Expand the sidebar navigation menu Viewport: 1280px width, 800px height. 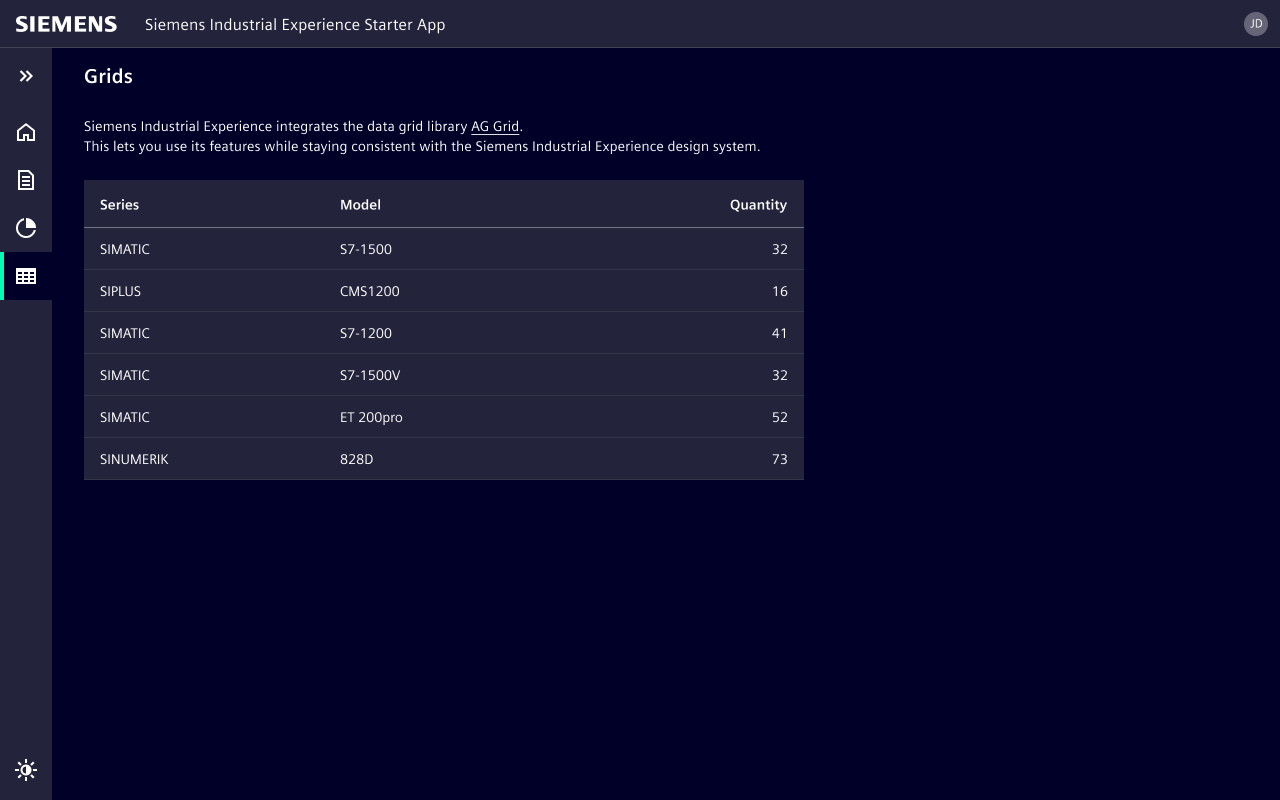click(x=26, y=76)
